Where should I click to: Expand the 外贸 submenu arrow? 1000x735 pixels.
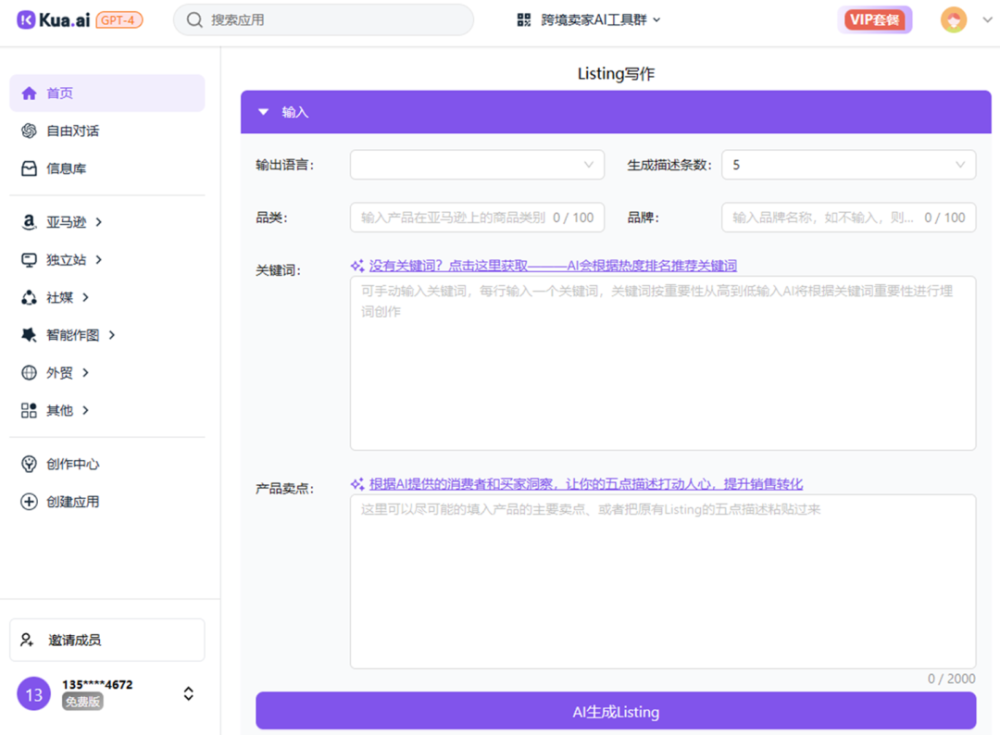(85, 373)
